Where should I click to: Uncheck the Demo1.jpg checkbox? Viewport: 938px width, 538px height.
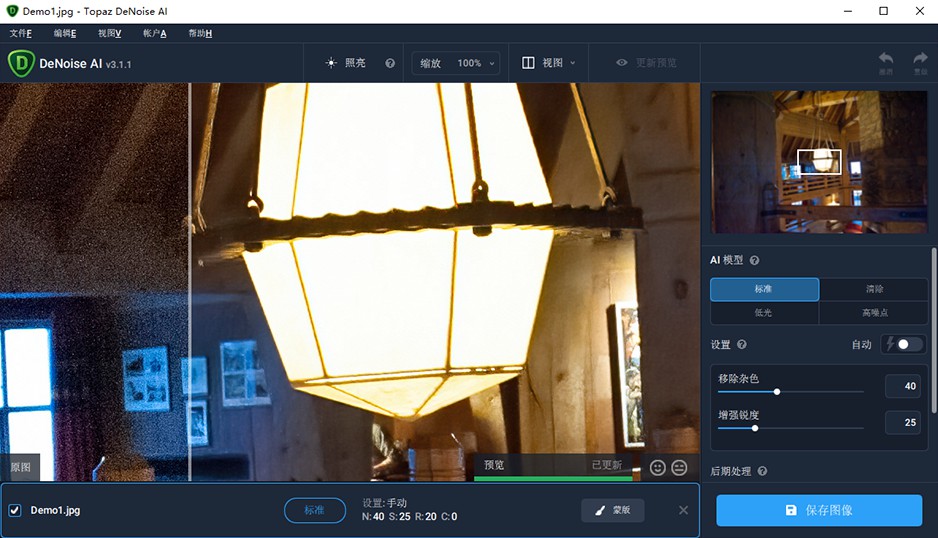click(x=15, y=510)
